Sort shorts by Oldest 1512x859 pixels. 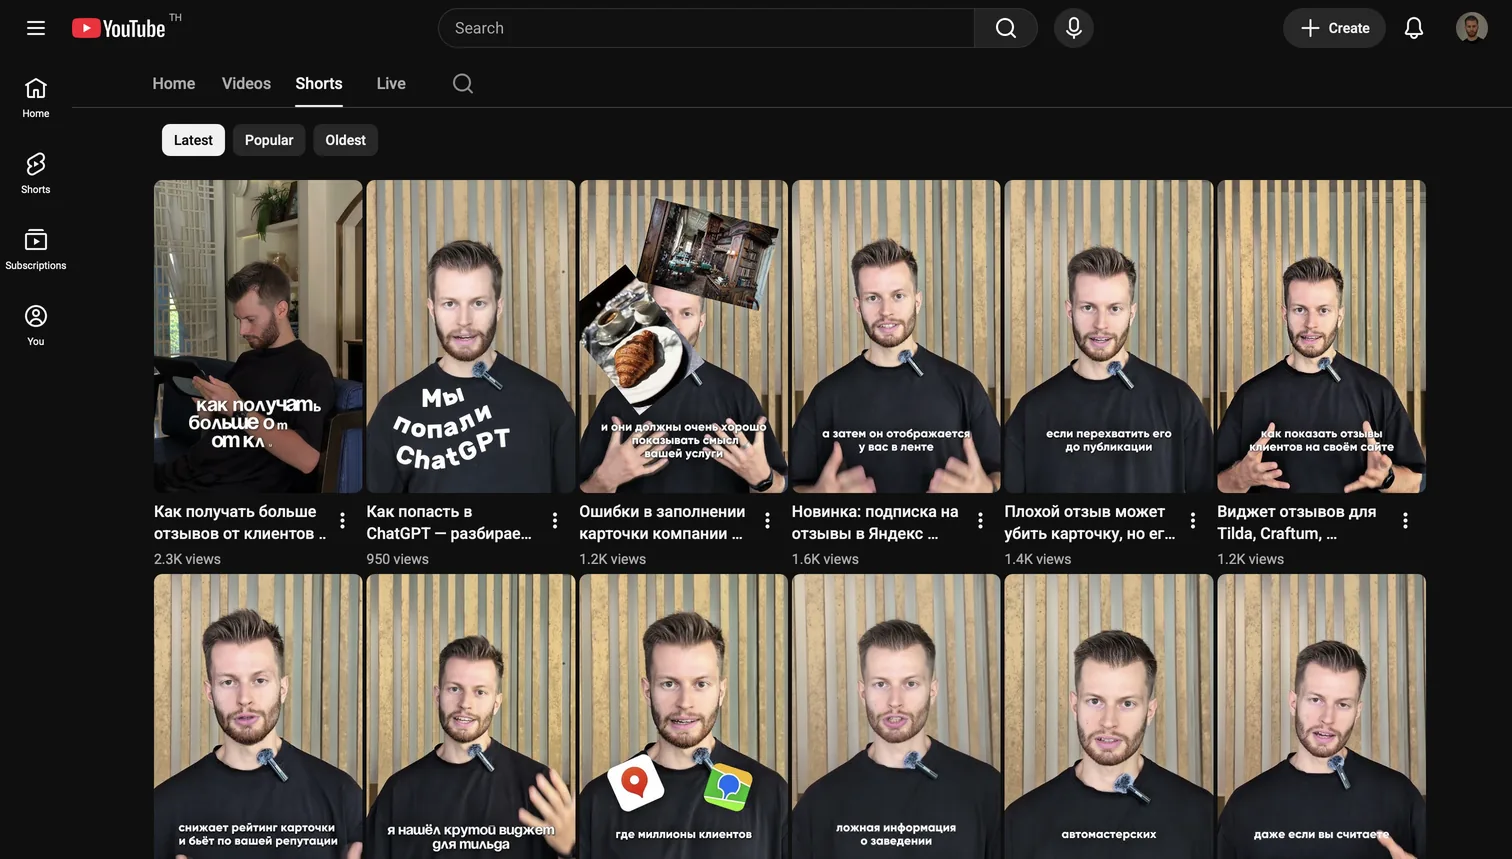click(345, 140)
